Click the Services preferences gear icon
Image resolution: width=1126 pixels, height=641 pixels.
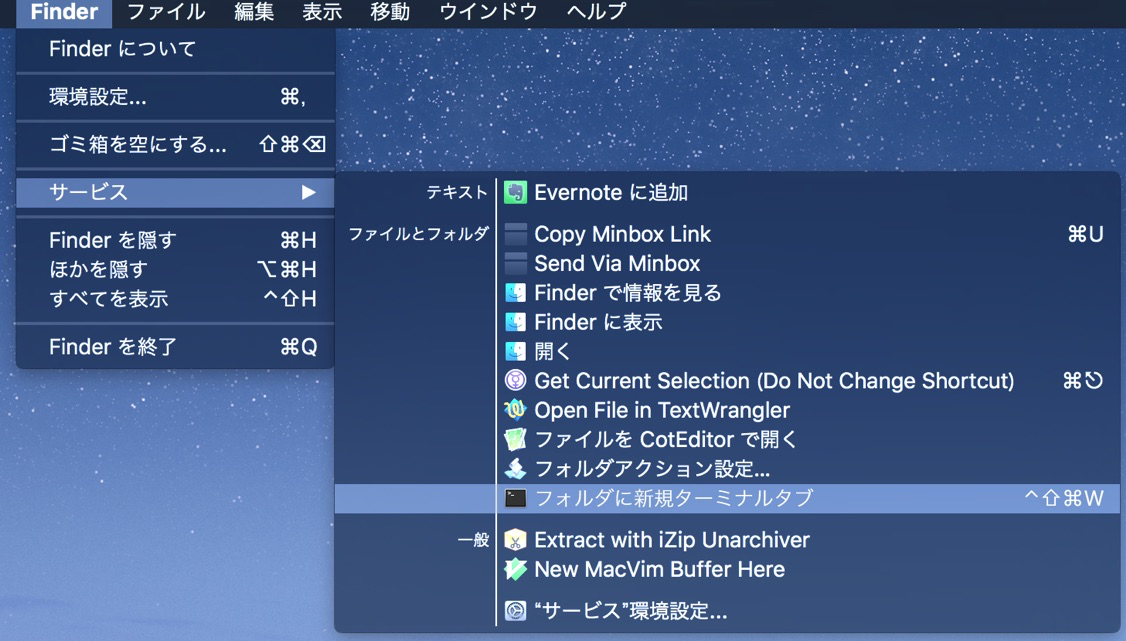(x=515, y=611)
